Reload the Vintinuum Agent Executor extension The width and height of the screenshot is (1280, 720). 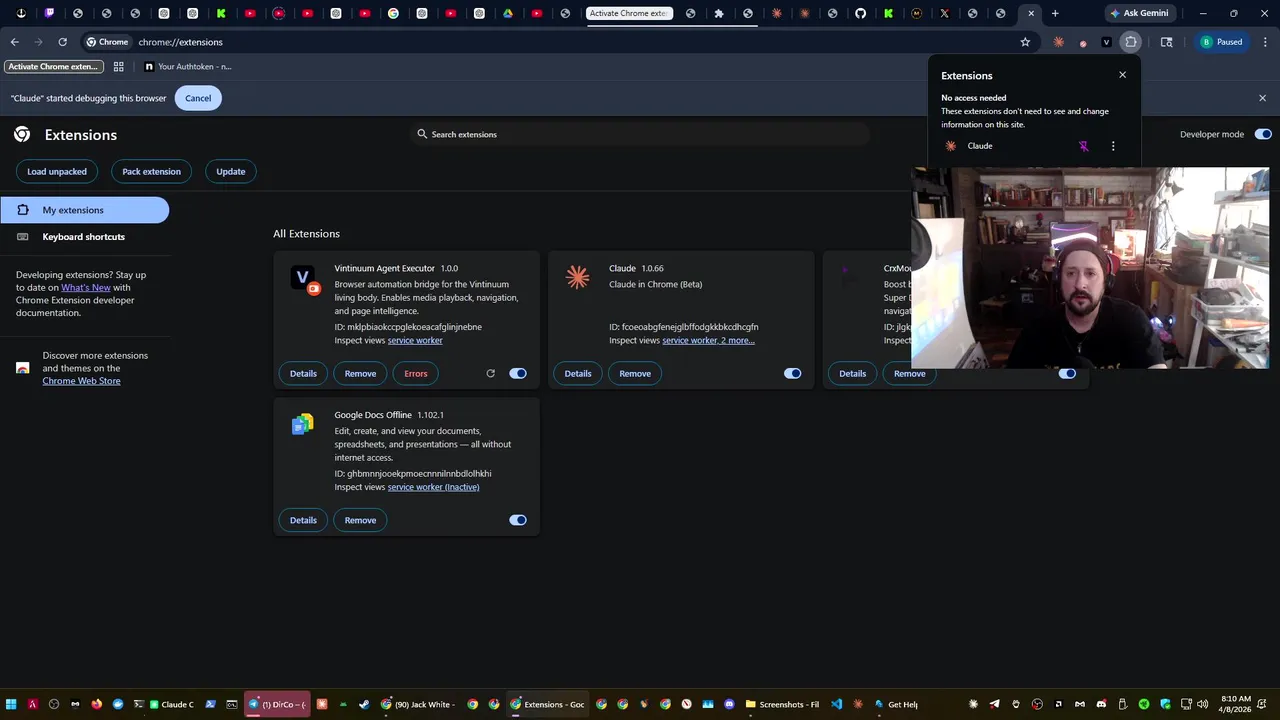490,373
